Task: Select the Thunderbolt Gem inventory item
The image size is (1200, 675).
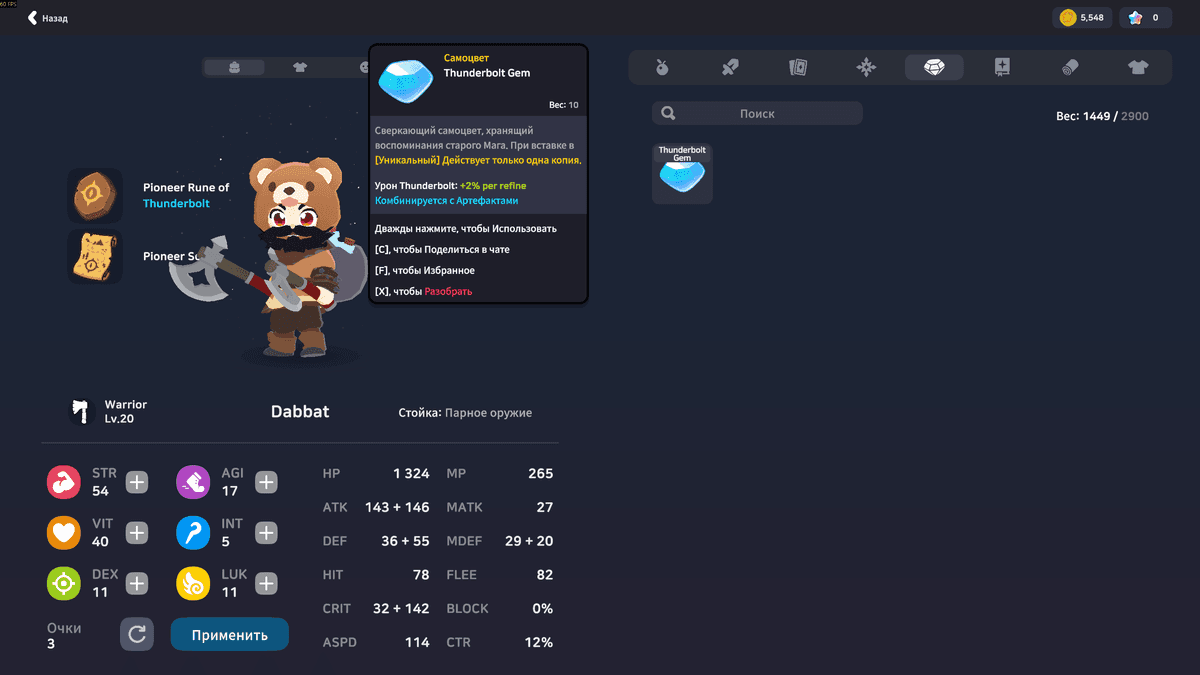Action: pos(682,173)
